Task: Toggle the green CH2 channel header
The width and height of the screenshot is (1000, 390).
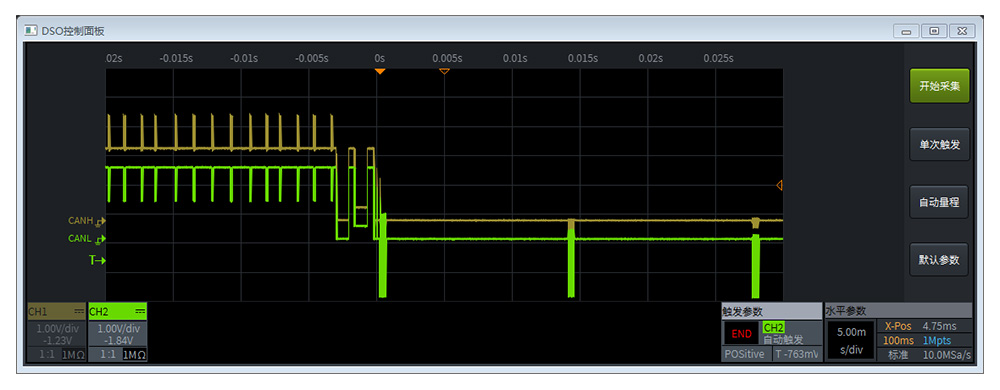Action: tap(117, 312)
